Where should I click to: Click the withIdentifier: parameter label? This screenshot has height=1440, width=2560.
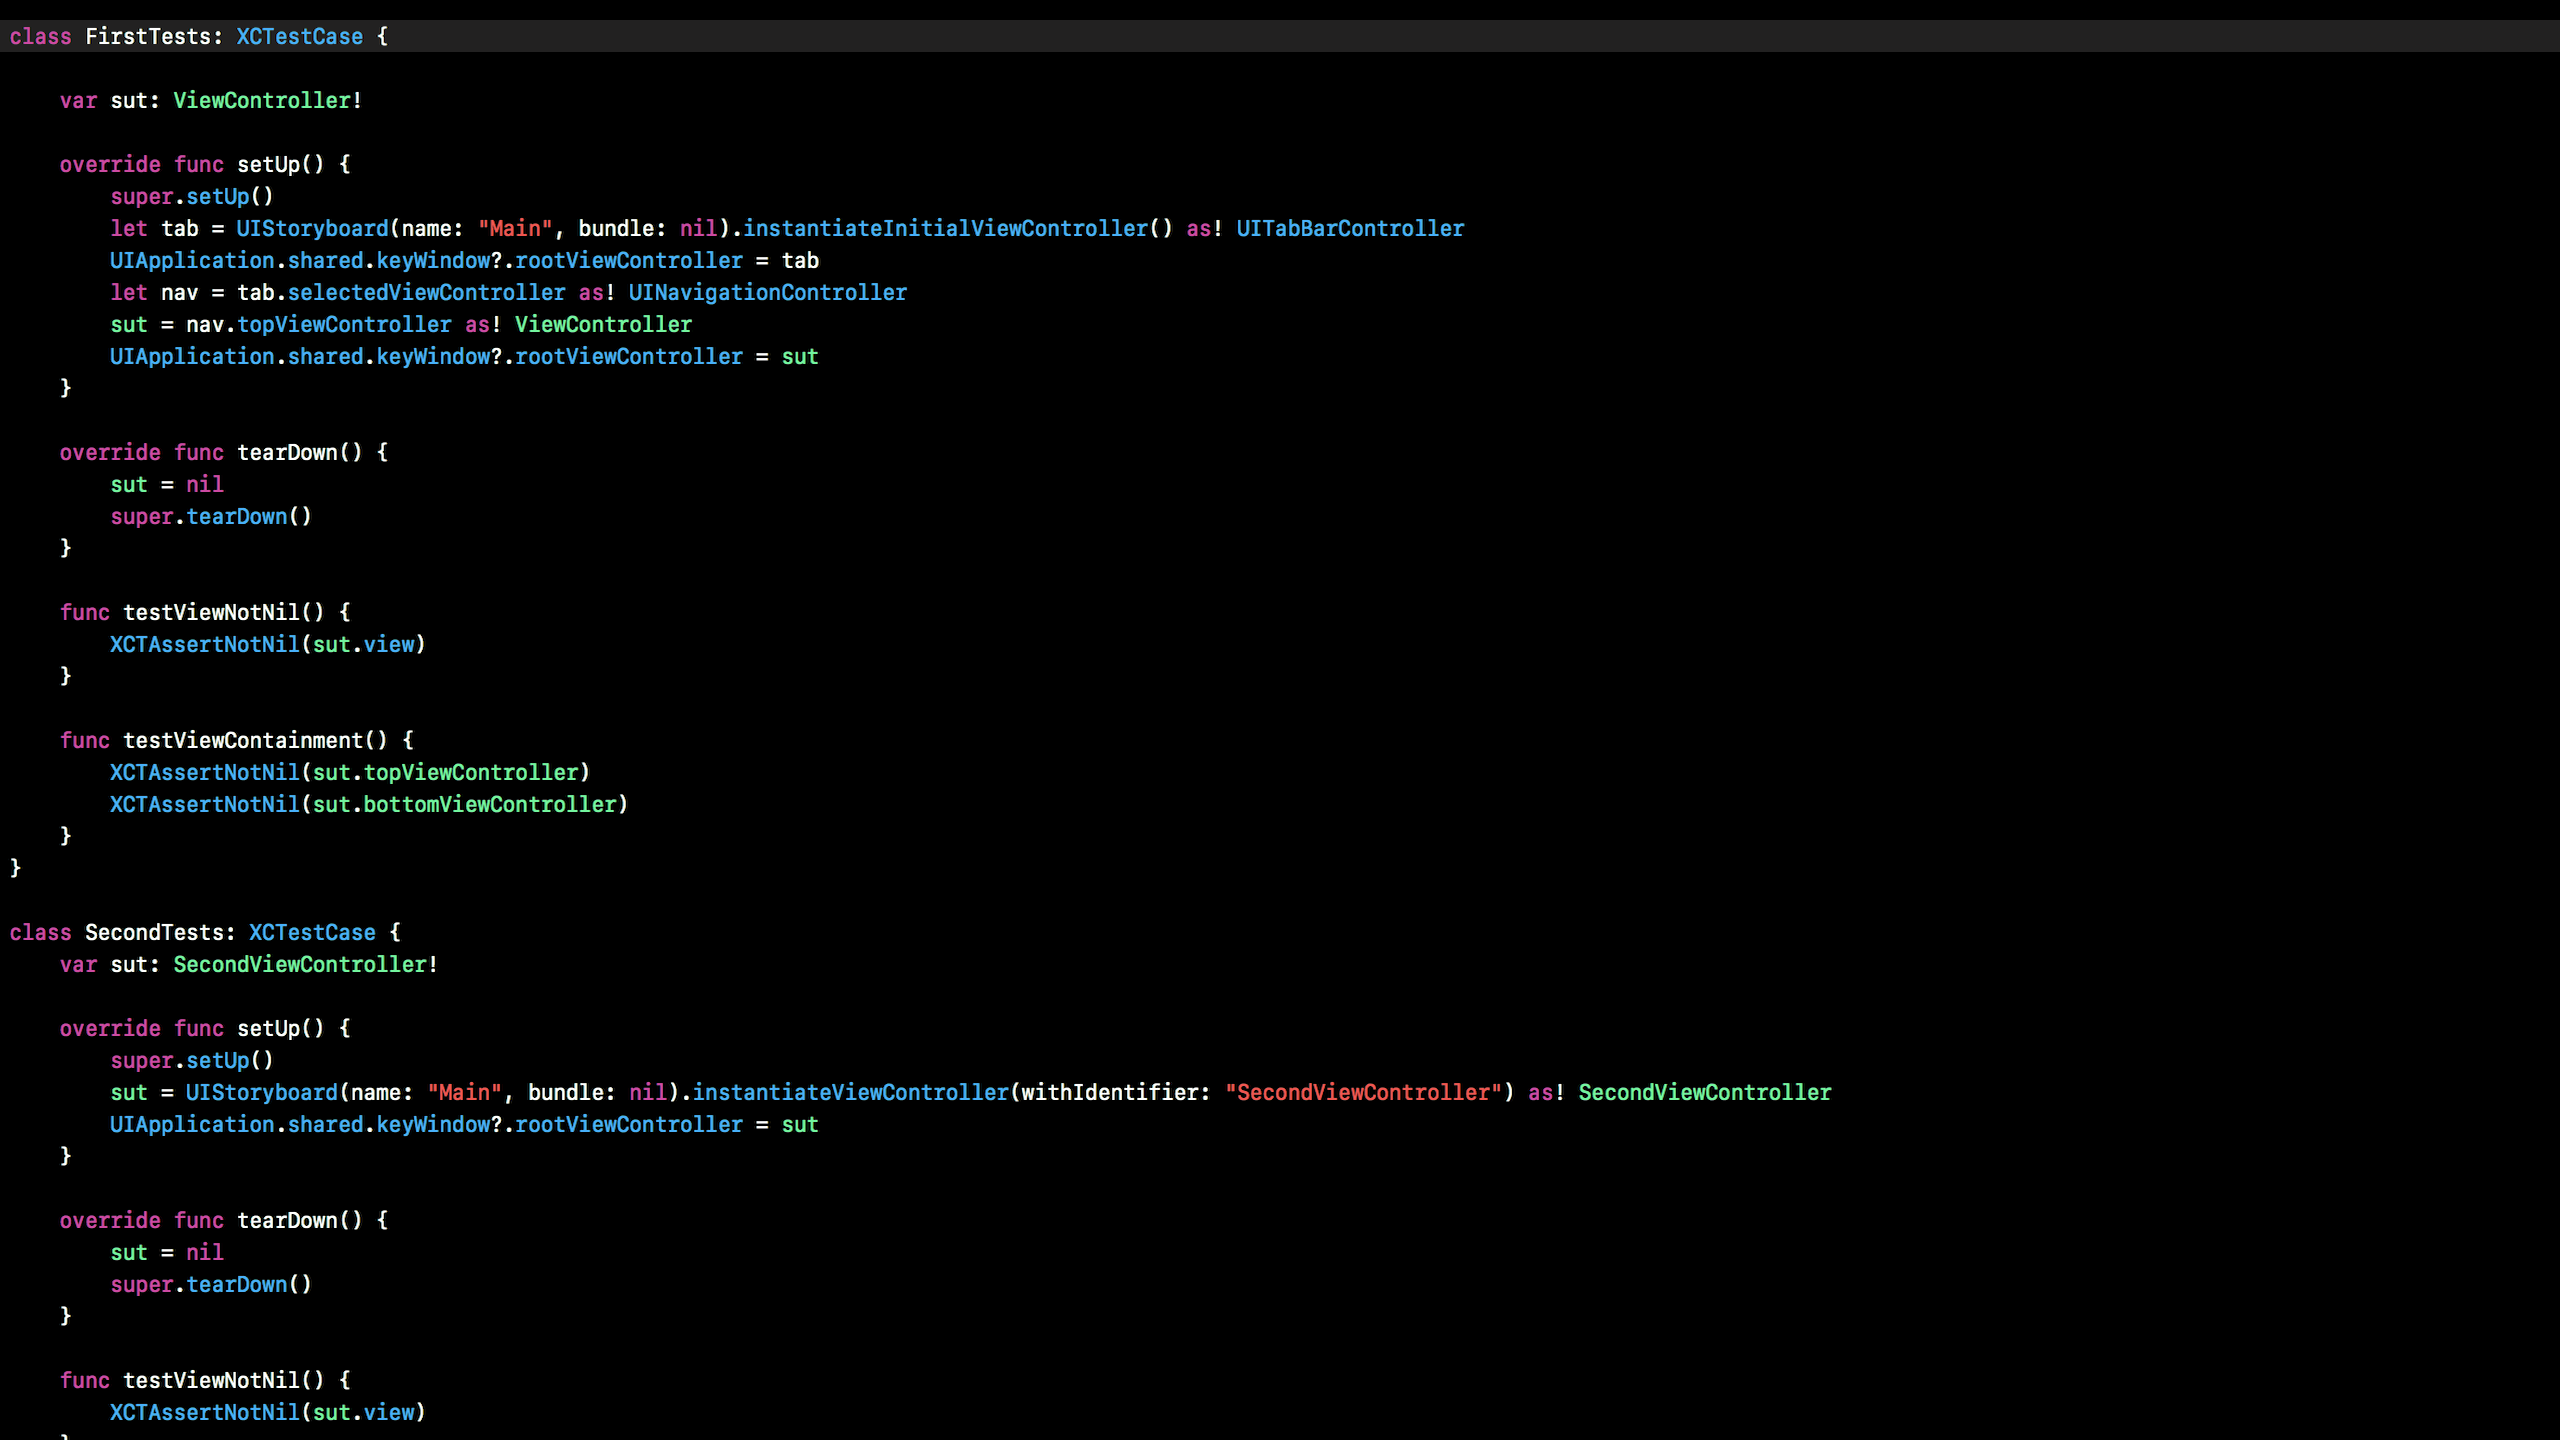(x=1115, y=1093)
